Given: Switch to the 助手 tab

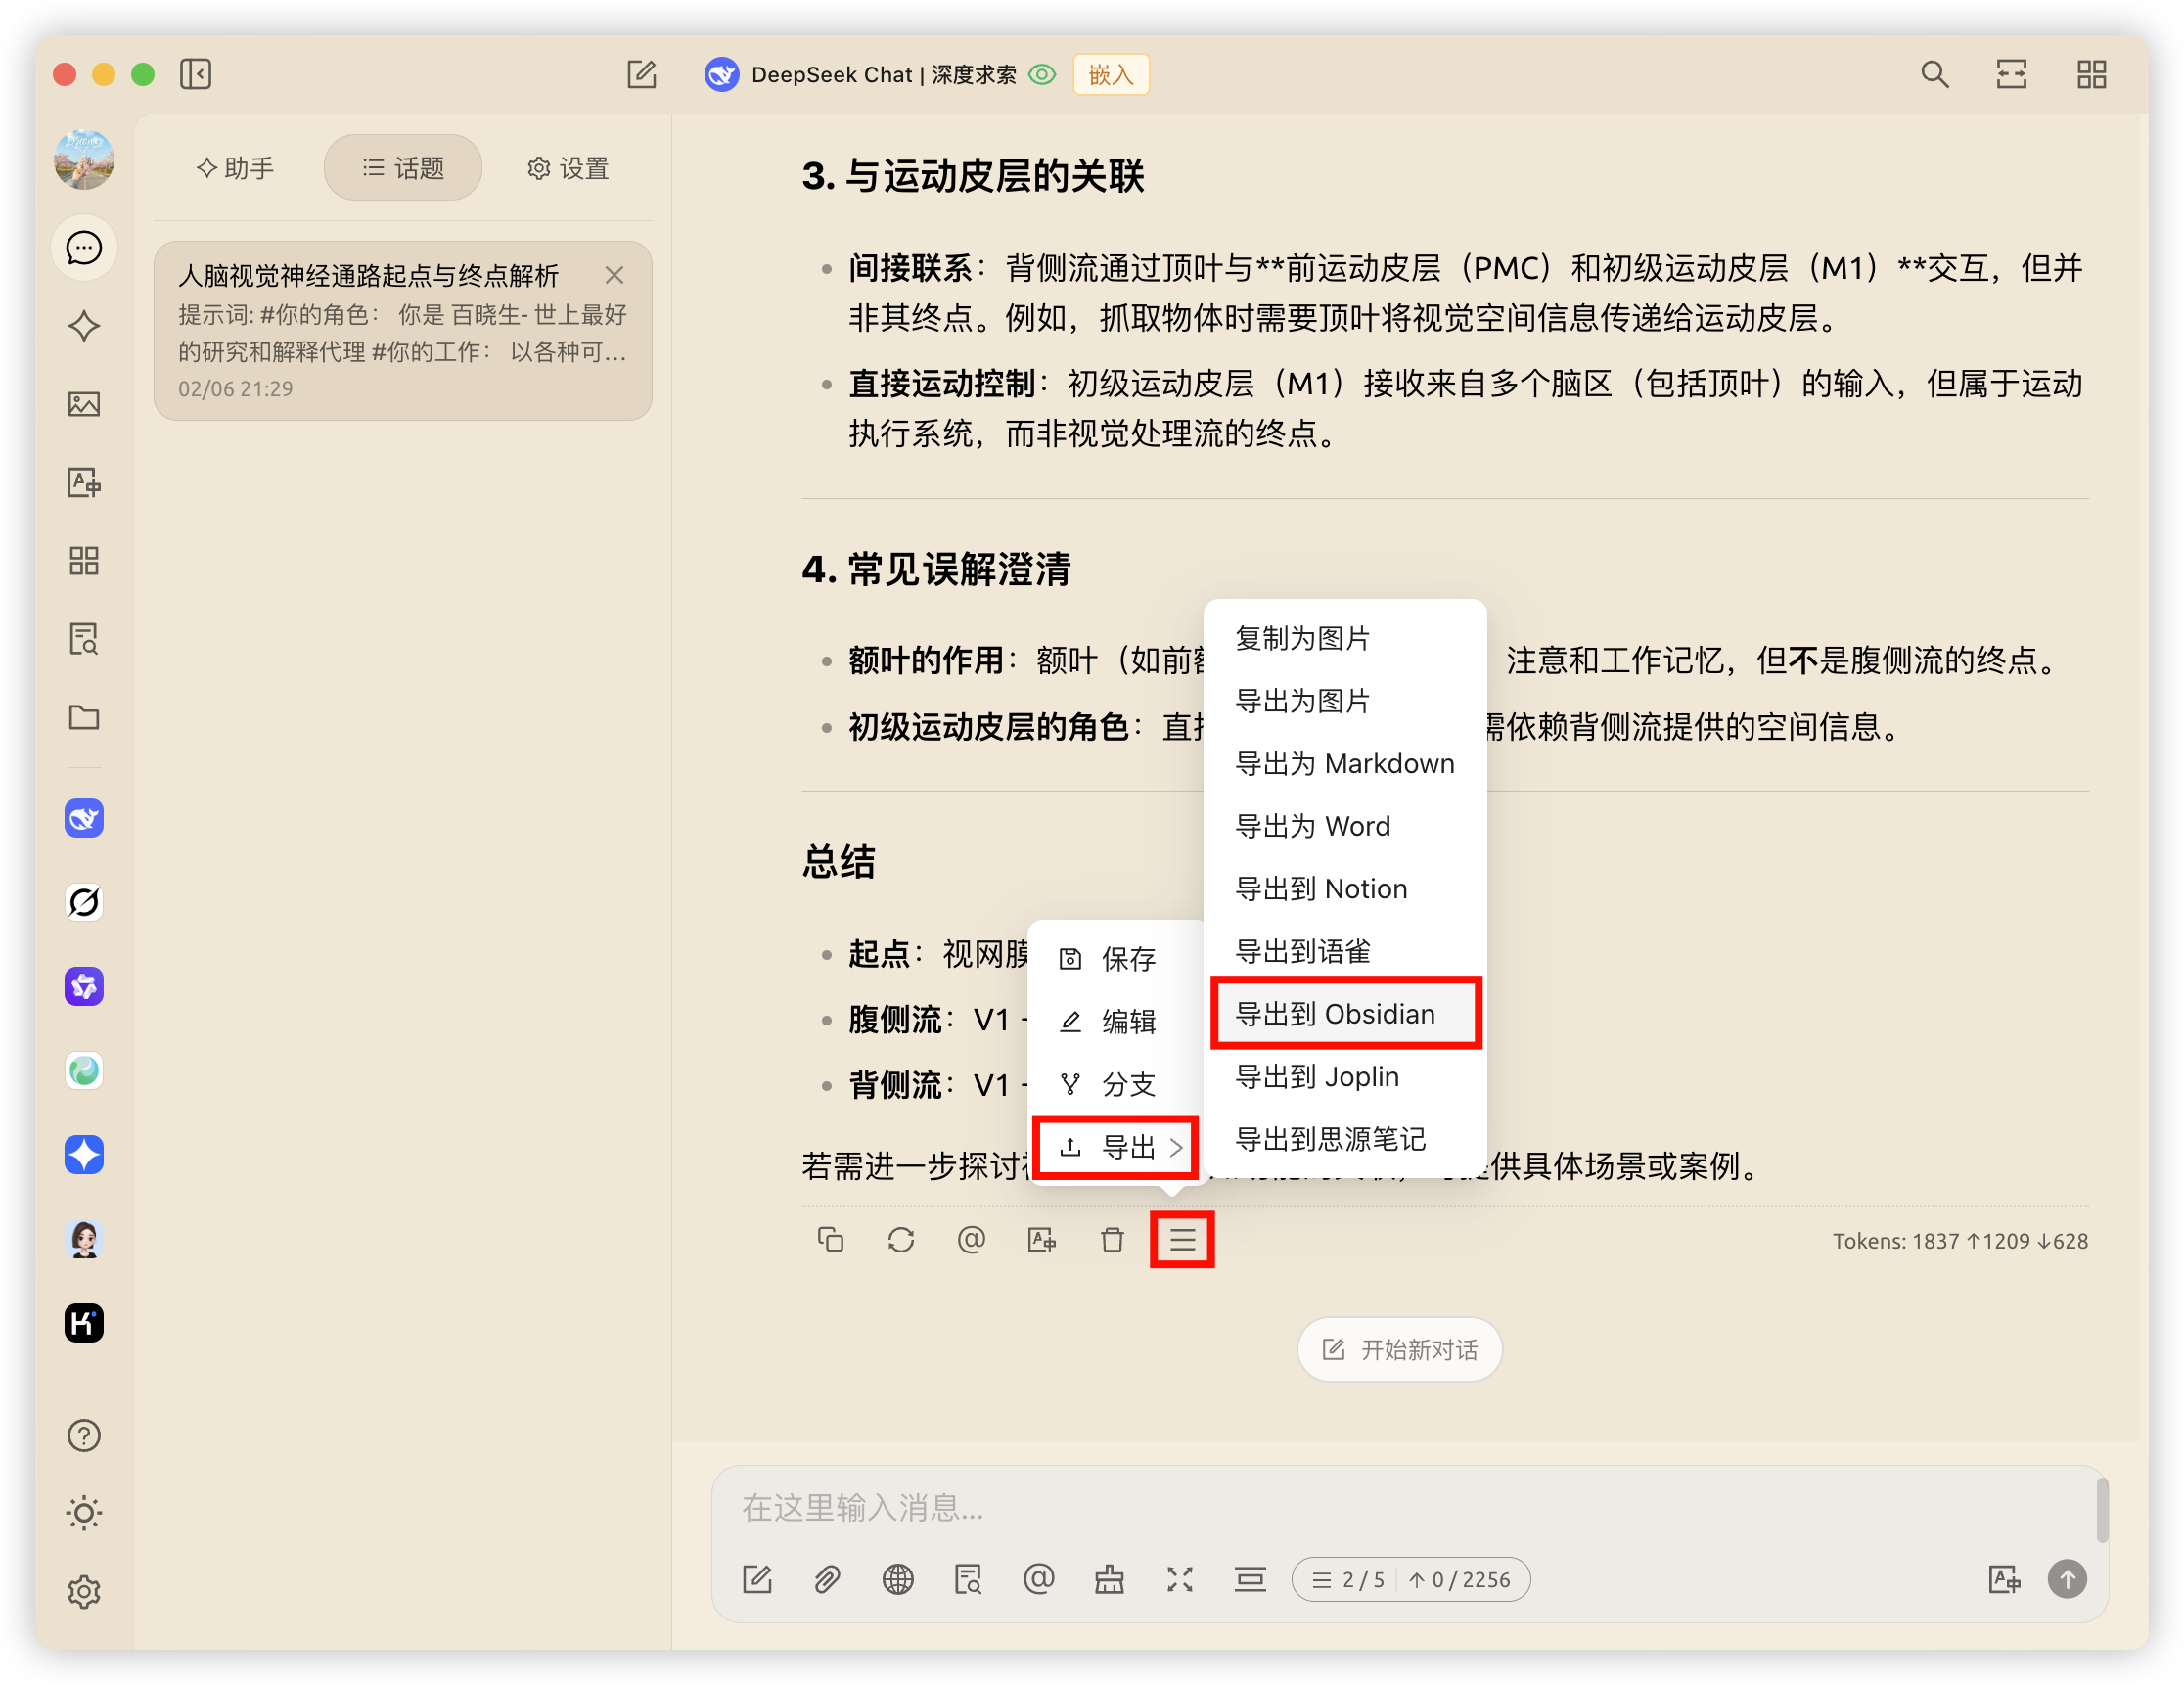Looking at the screenshot, I should [236, 168].
